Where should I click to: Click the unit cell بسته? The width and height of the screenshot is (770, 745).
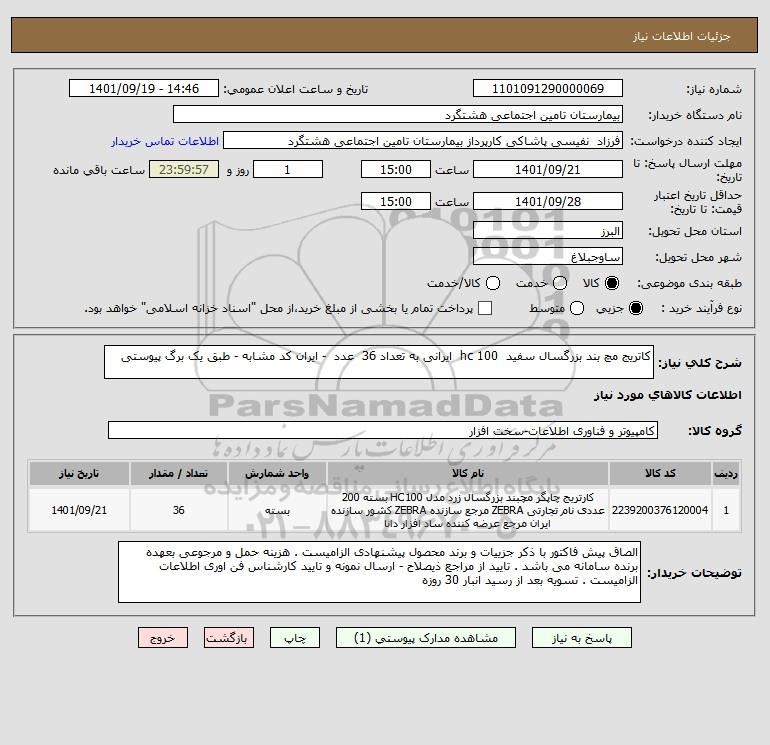(x=277, y=510)
